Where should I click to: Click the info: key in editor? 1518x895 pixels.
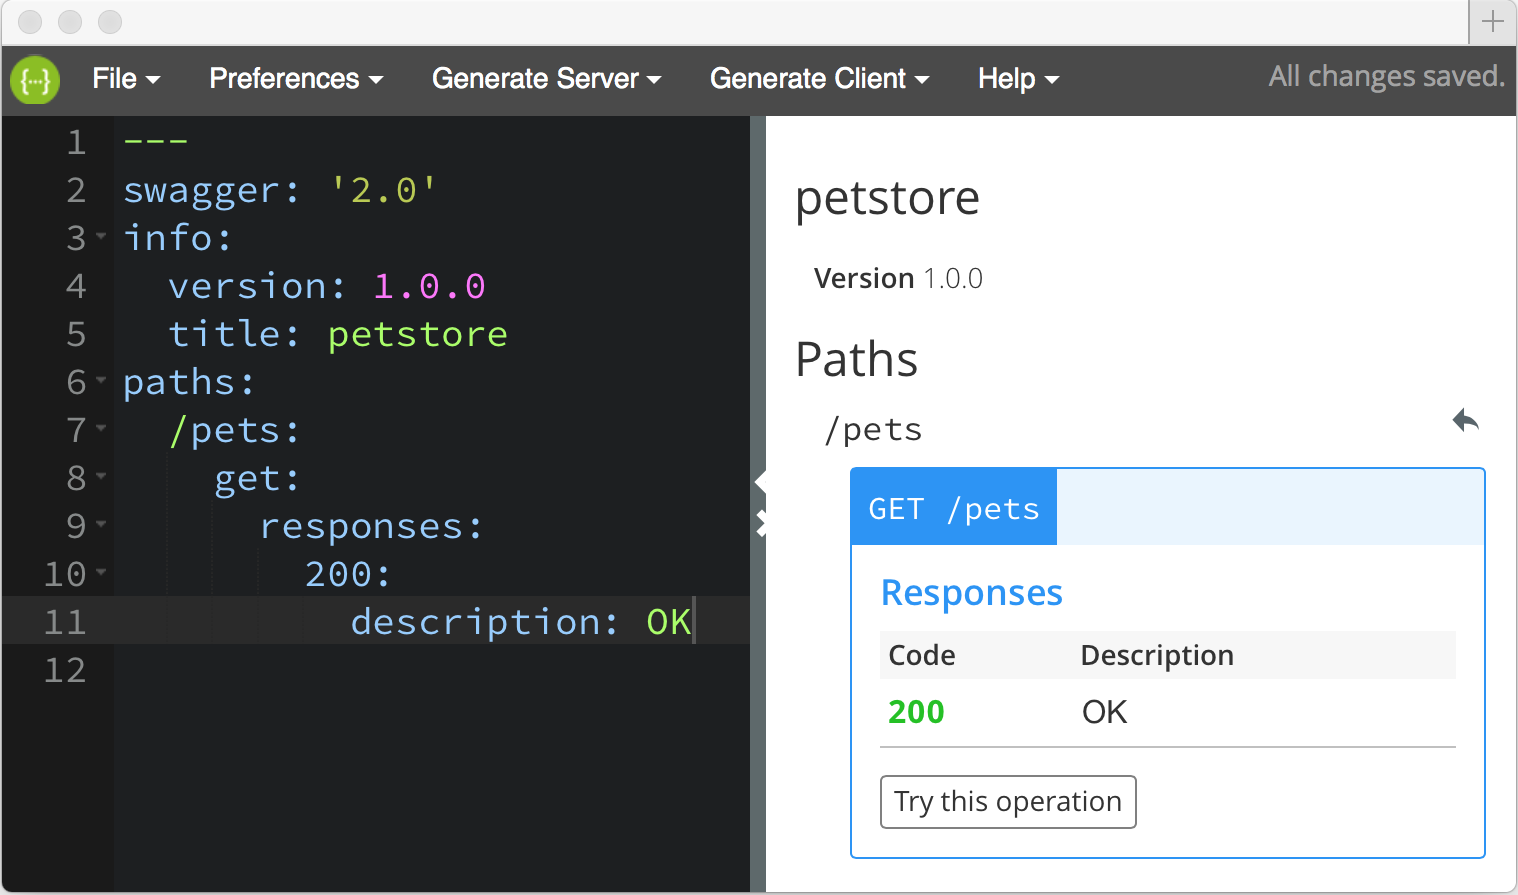pyautogui.click(x=177, y=238)
